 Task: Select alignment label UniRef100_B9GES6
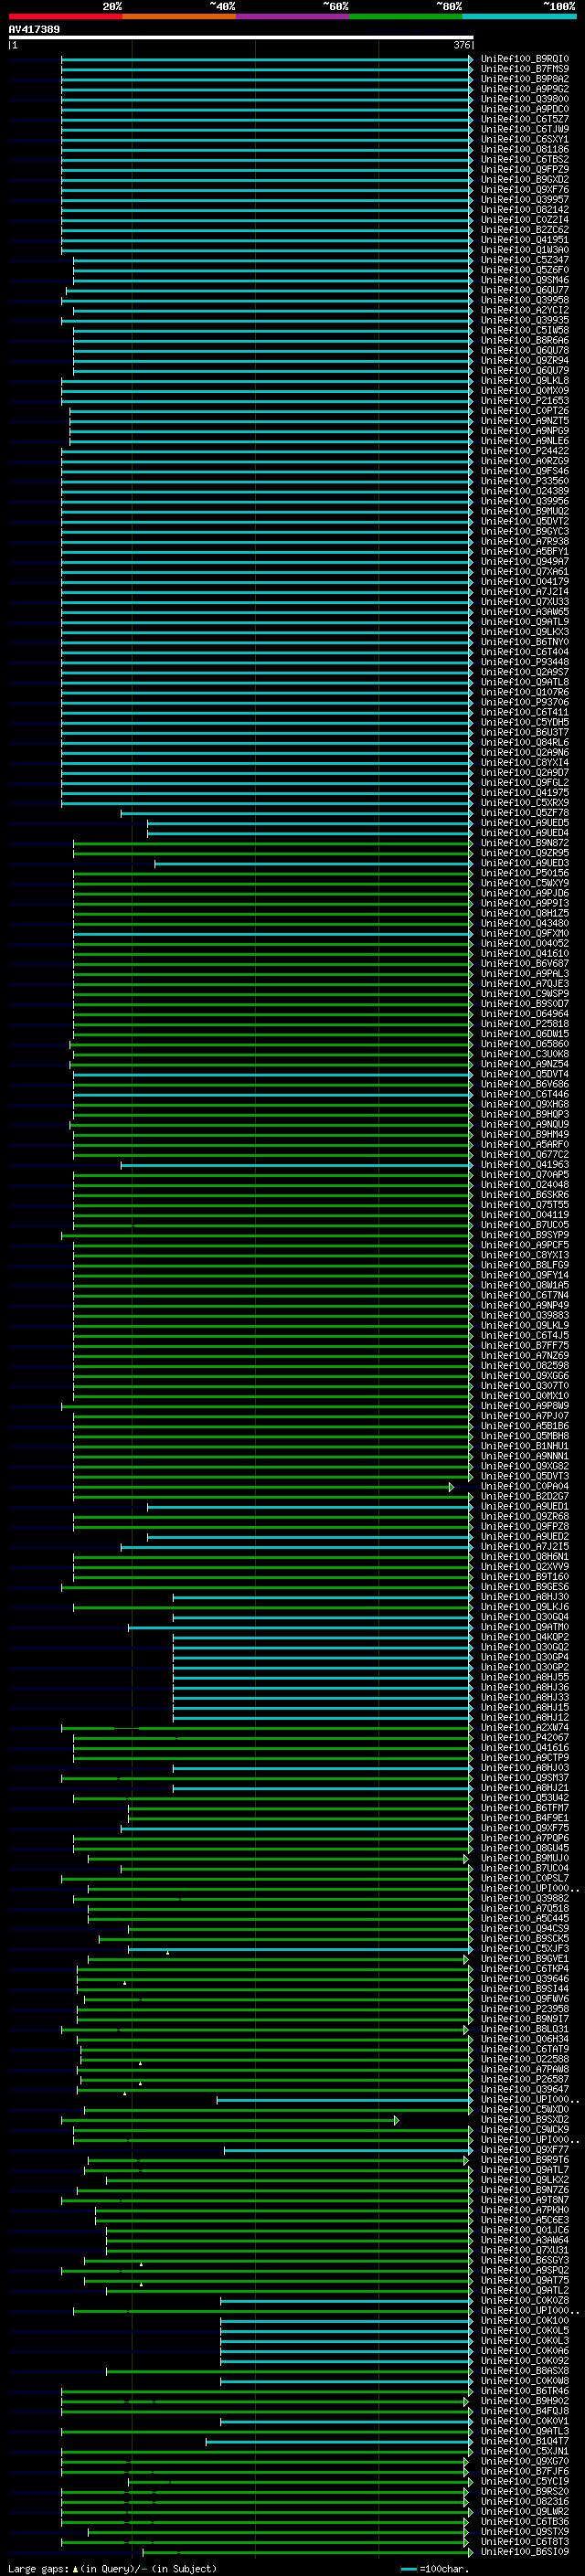tap(525, 1587)
